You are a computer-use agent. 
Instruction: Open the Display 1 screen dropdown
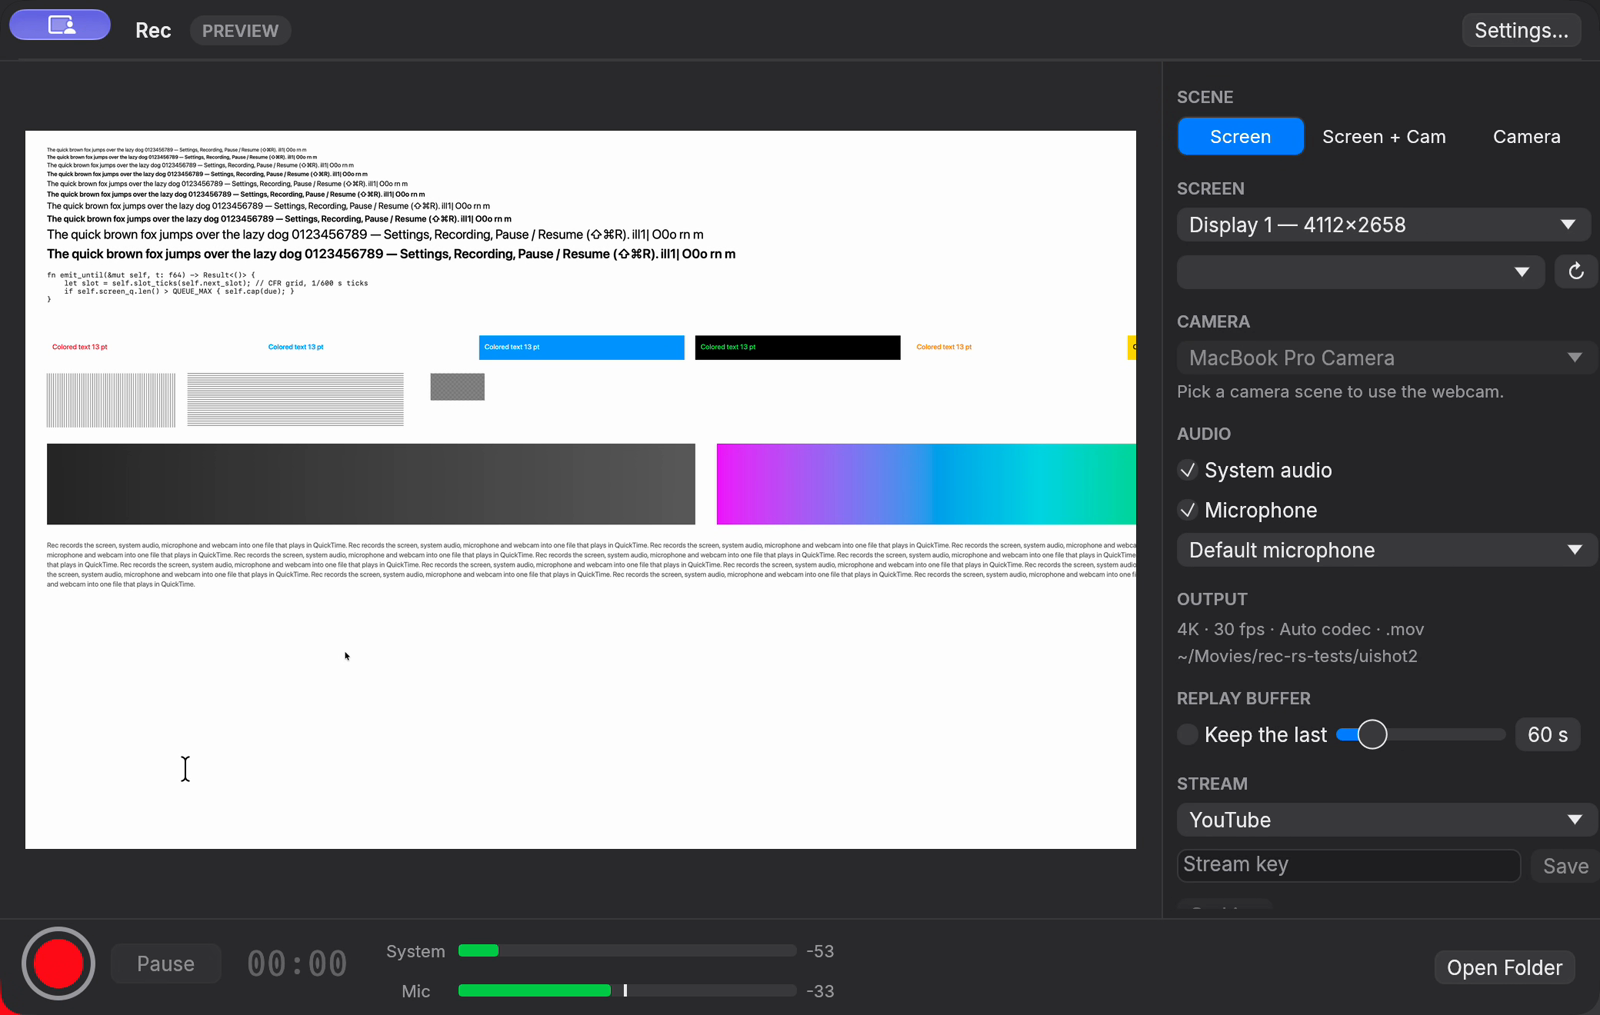click(1383, 225)
